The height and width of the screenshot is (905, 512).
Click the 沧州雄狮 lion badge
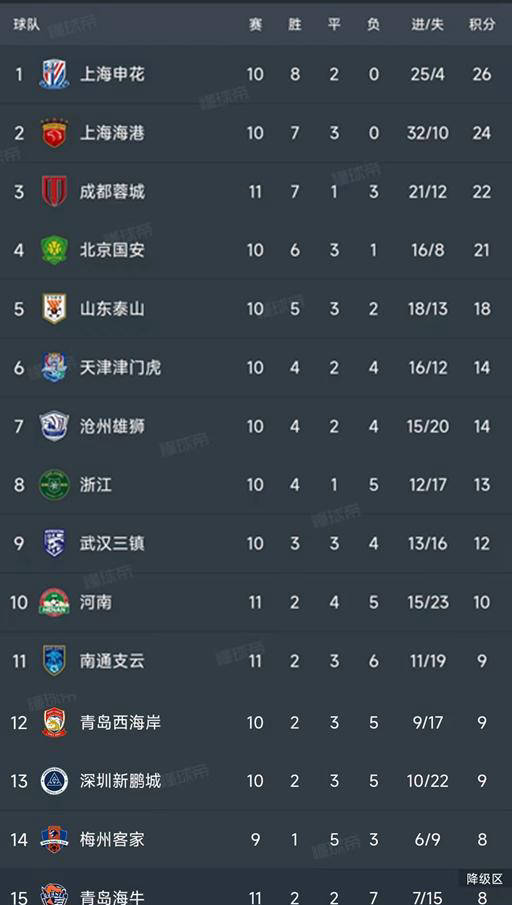(x=54, y=427)
